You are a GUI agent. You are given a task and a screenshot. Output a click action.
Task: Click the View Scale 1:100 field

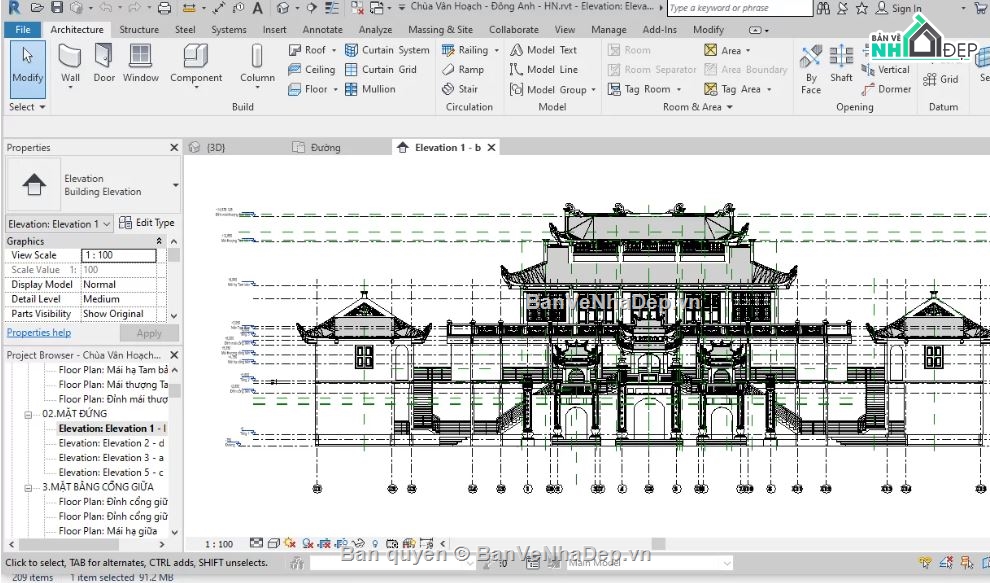click(x=118, y=256)
